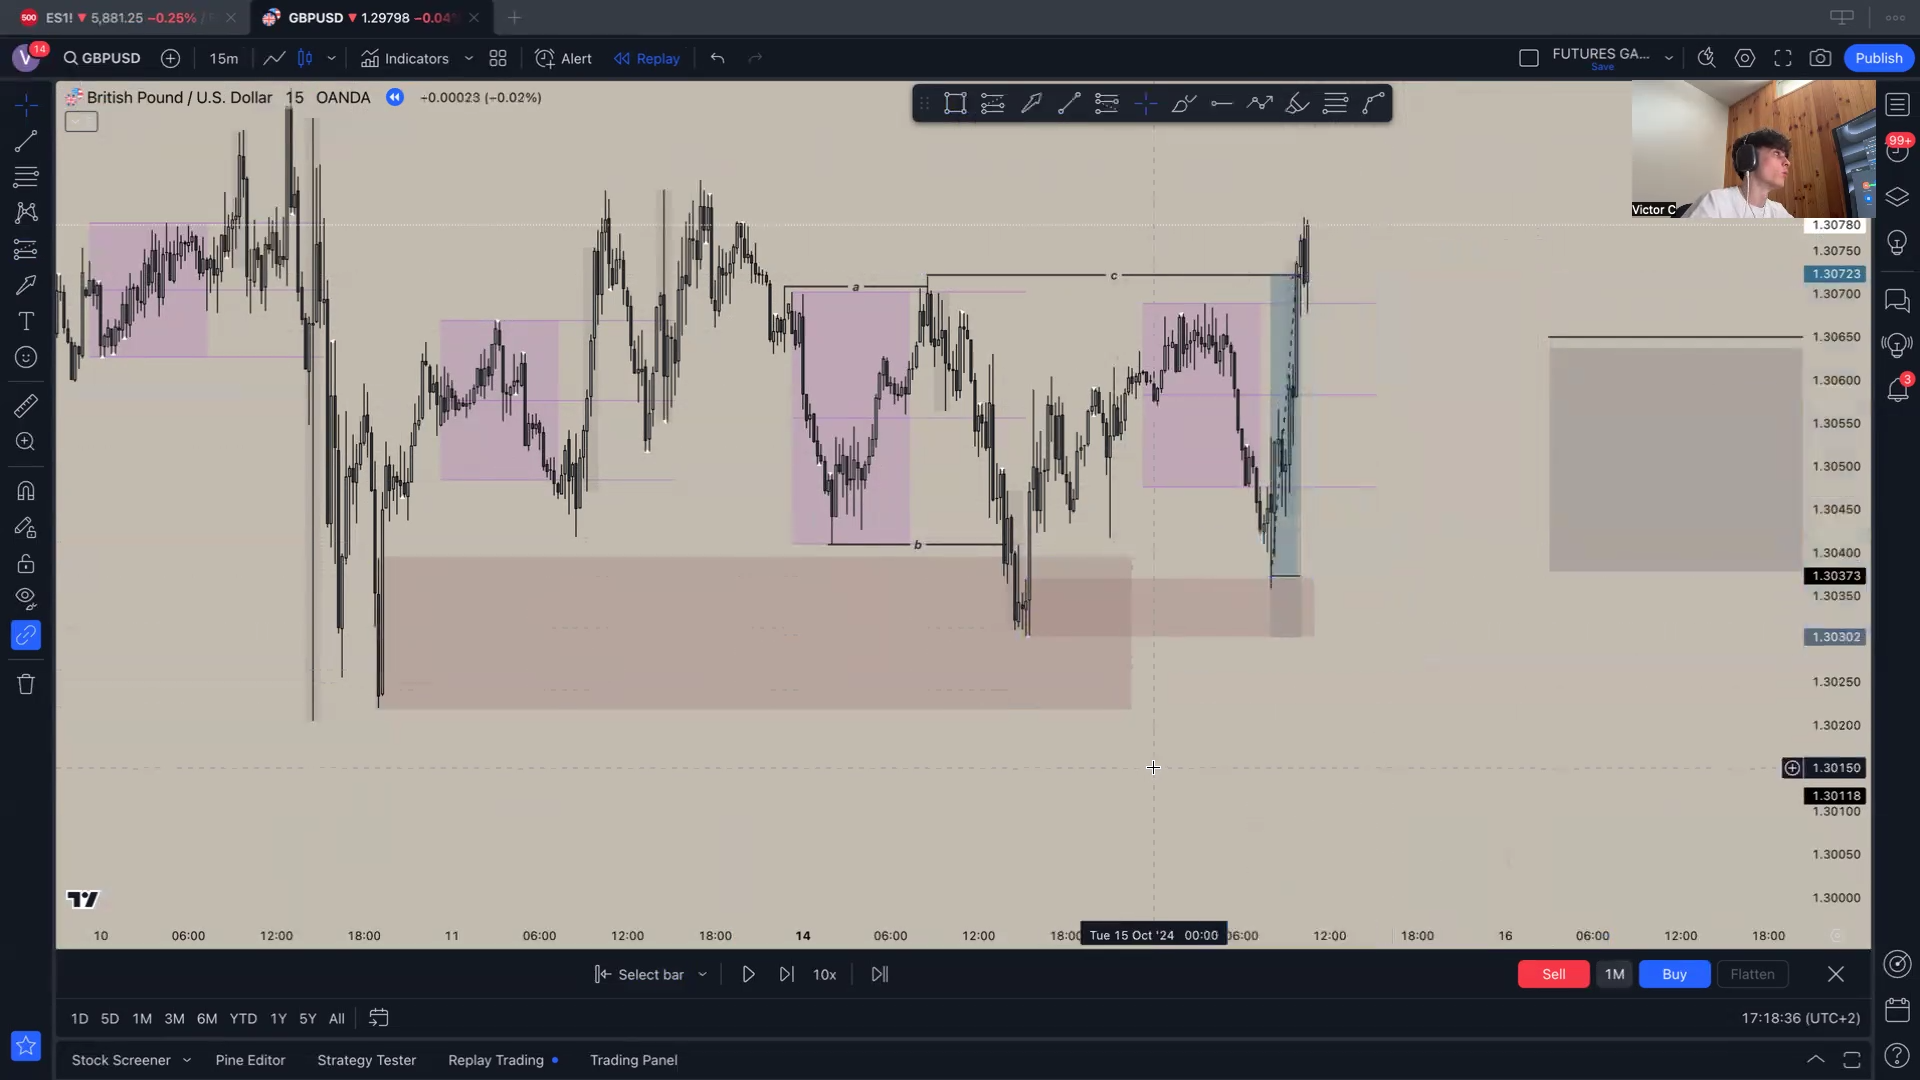
Task: Click the red Sell button
Action: 1553,974
